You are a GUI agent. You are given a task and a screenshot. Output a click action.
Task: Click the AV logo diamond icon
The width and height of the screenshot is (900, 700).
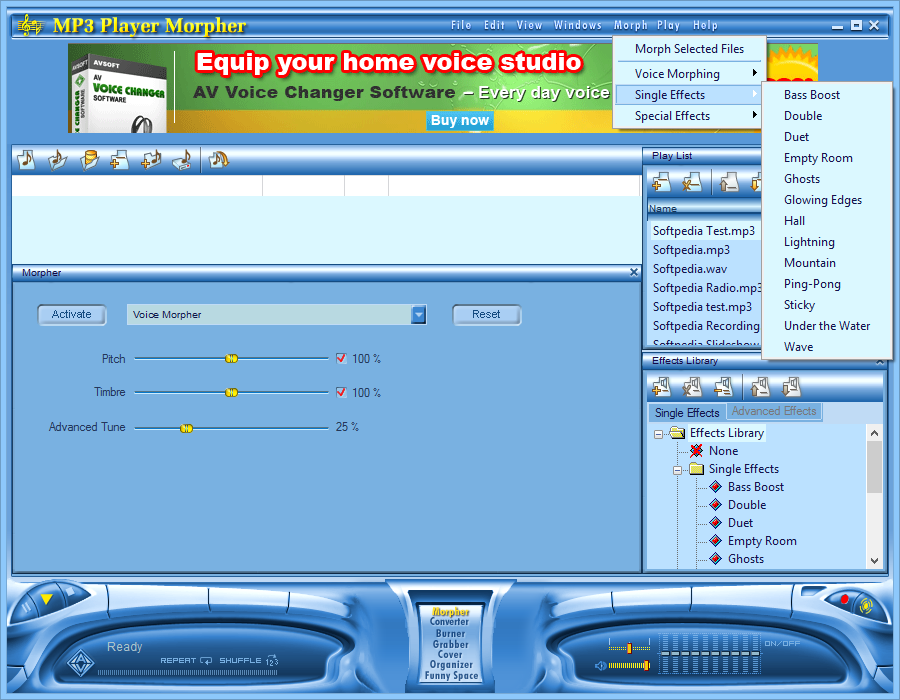pyautogui.click(x=80, y=664)
